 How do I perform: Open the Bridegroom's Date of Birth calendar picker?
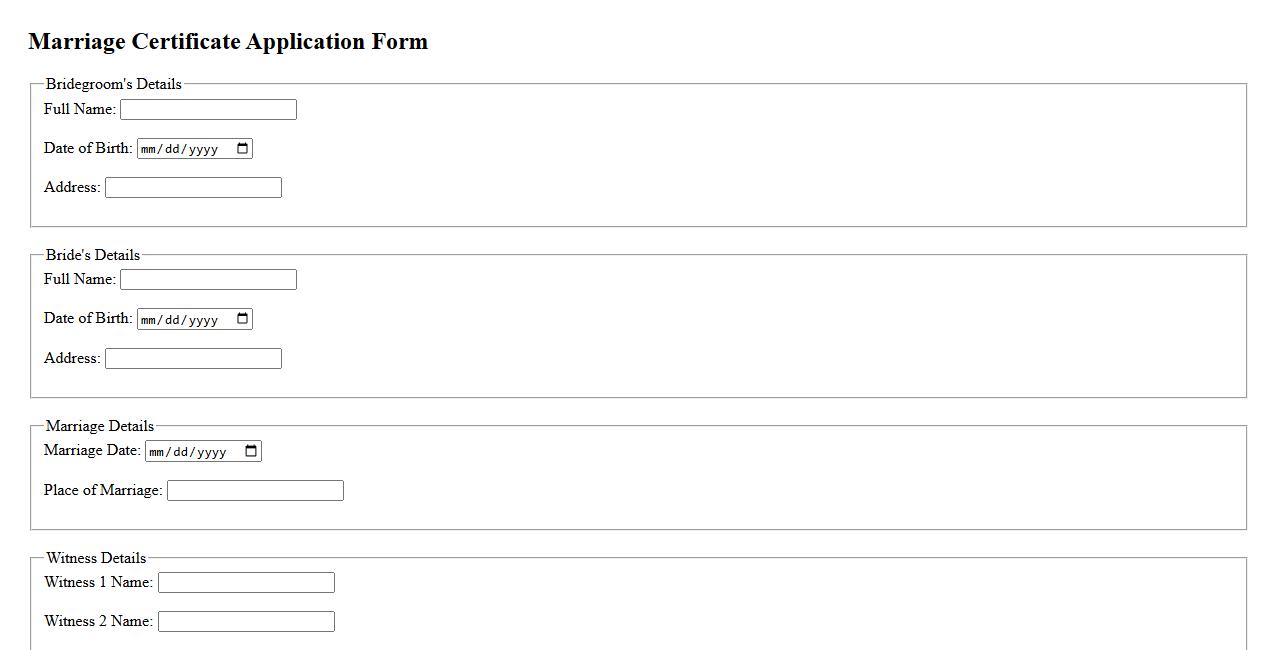pyautogui.click(x=242, y=149)
